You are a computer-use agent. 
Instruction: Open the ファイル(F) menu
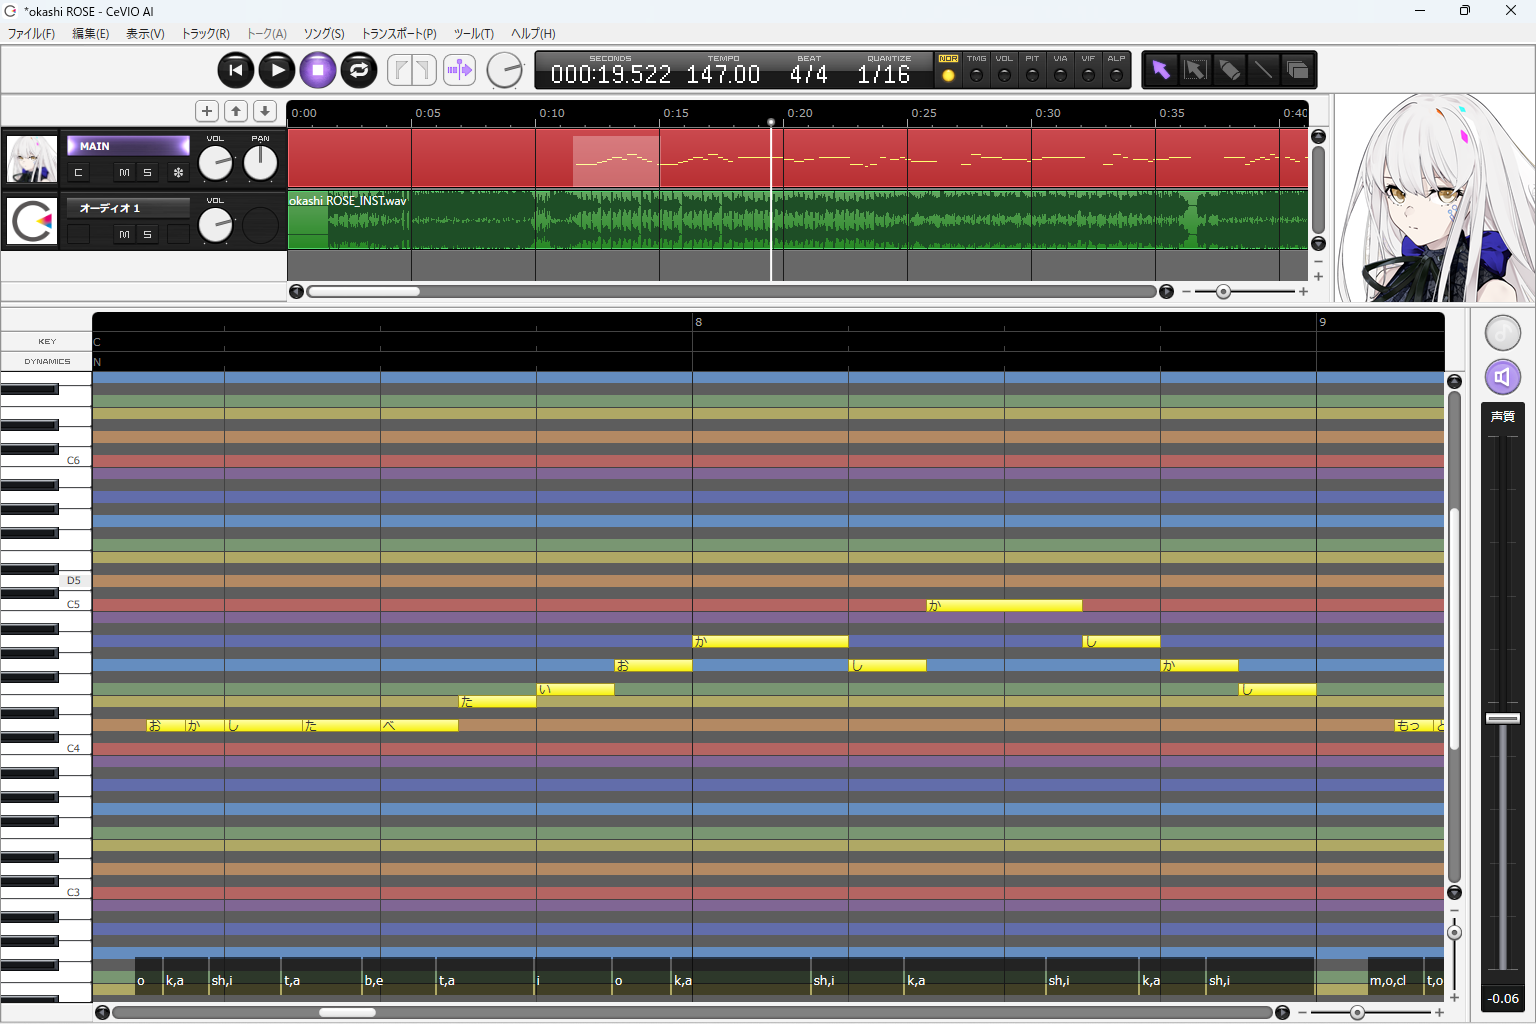(x=32, y=34)
